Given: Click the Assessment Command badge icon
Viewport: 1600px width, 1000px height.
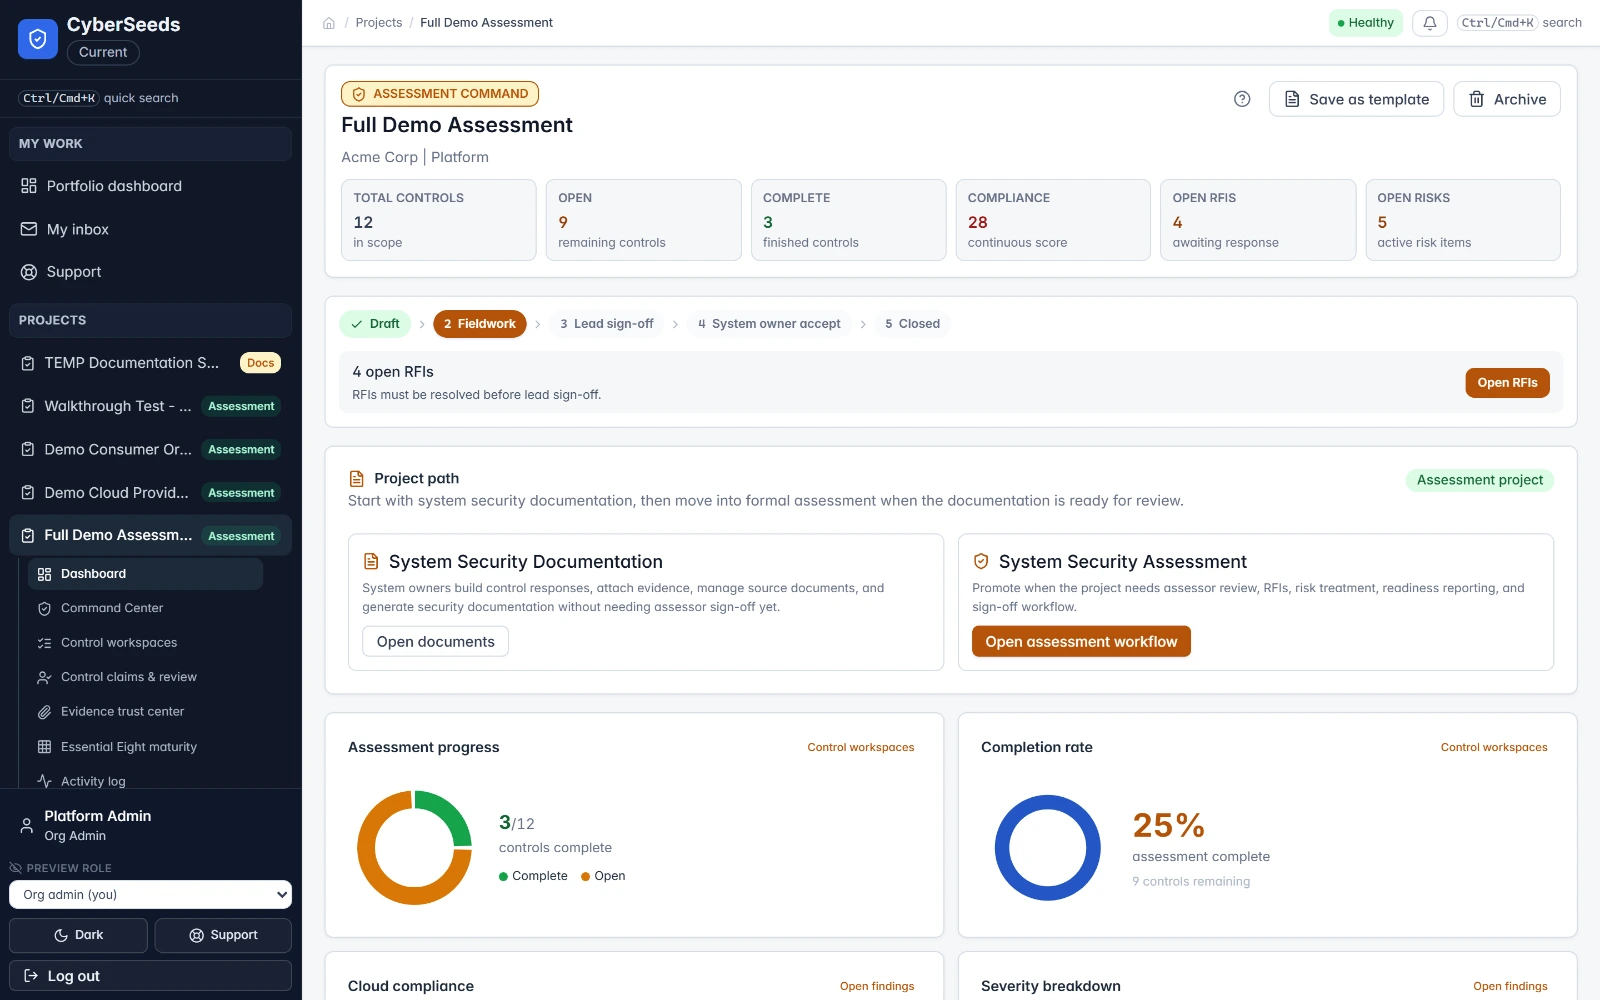Looking at the screenshot, I should [359, 94].
